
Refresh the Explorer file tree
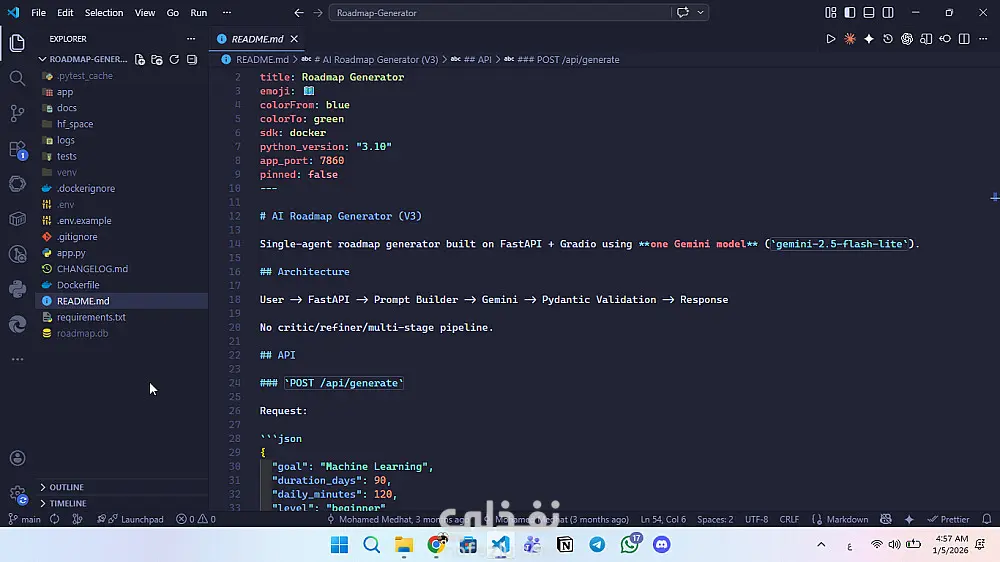[x=174, y=59]
